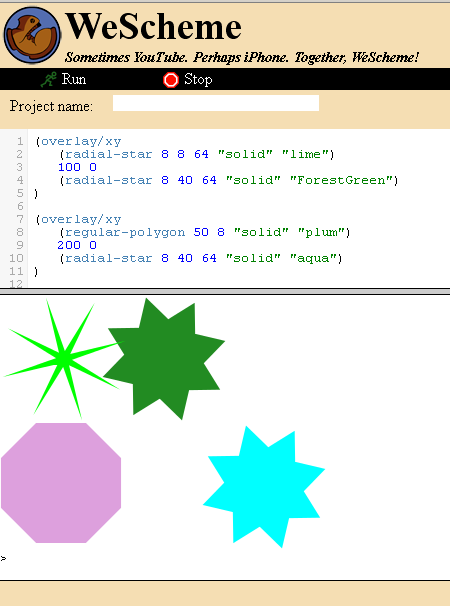Screen dimensions: 450x606
Task: Click the red Stop octagon icon
Action: click(170, 80)
